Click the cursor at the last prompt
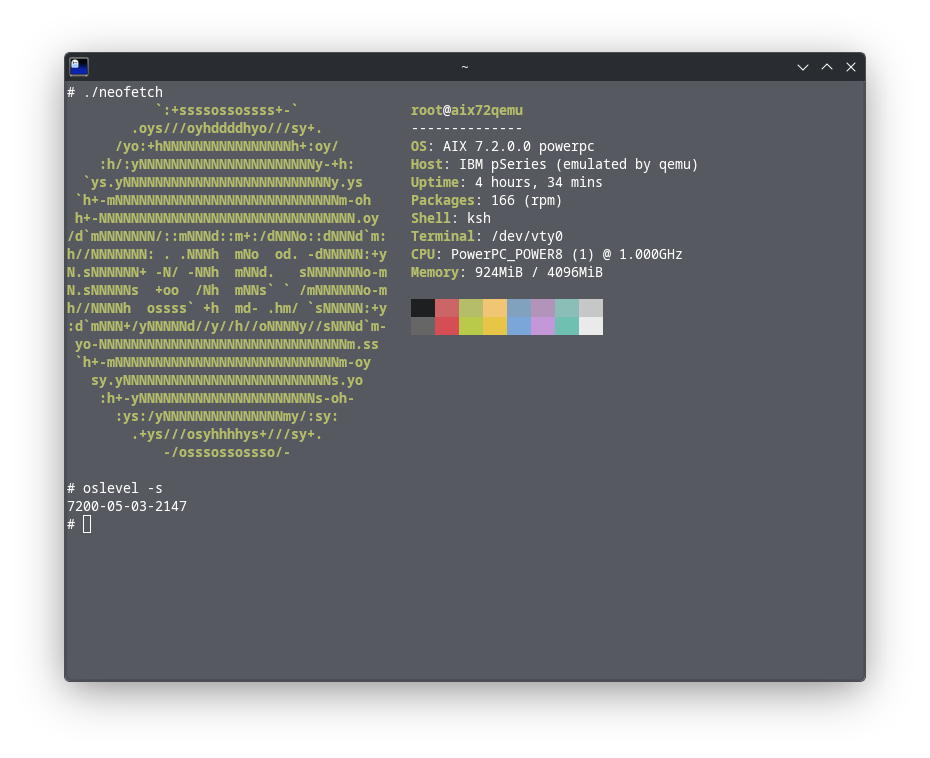930x758 pixels. click(87, 524)
